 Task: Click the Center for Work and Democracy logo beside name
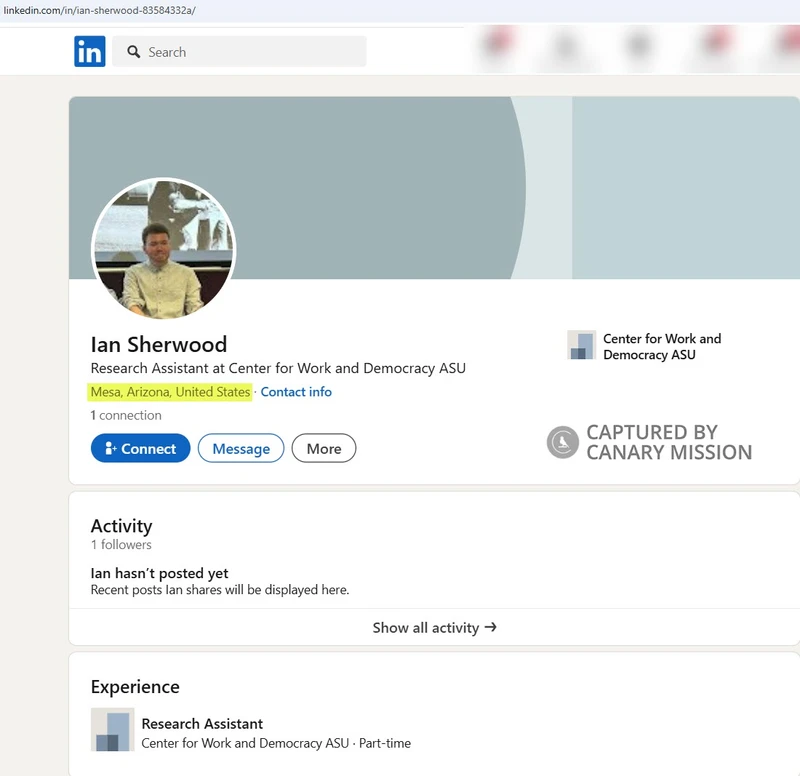[582, 345]
